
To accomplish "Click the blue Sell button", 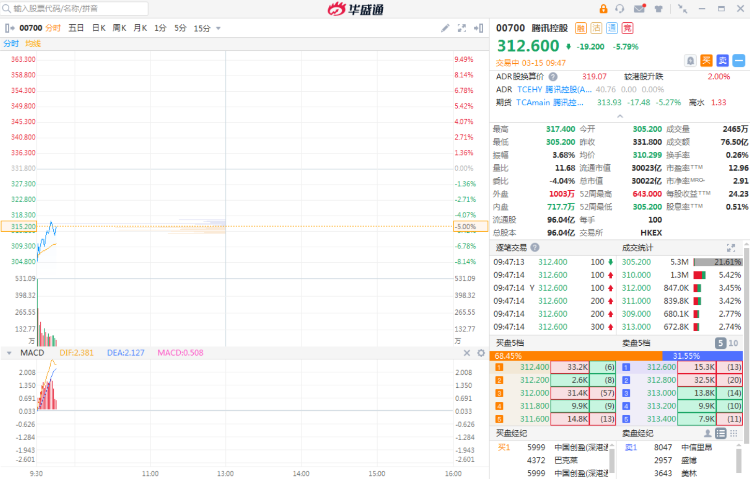I will coord(720,61).
